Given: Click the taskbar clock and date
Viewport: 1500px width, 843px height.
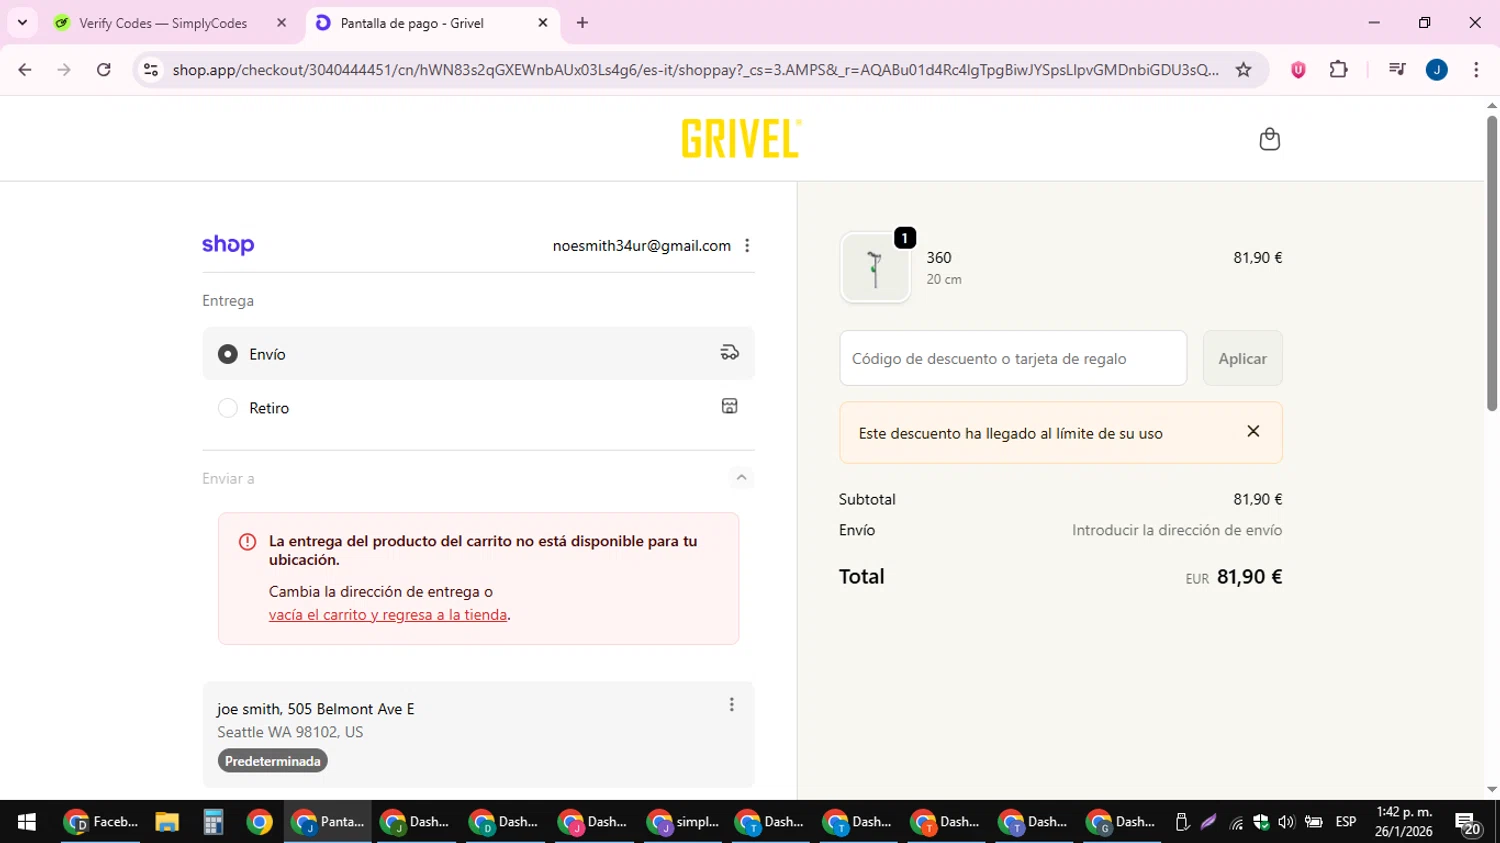Looking at the screenshot, I should coord(1404,822).
